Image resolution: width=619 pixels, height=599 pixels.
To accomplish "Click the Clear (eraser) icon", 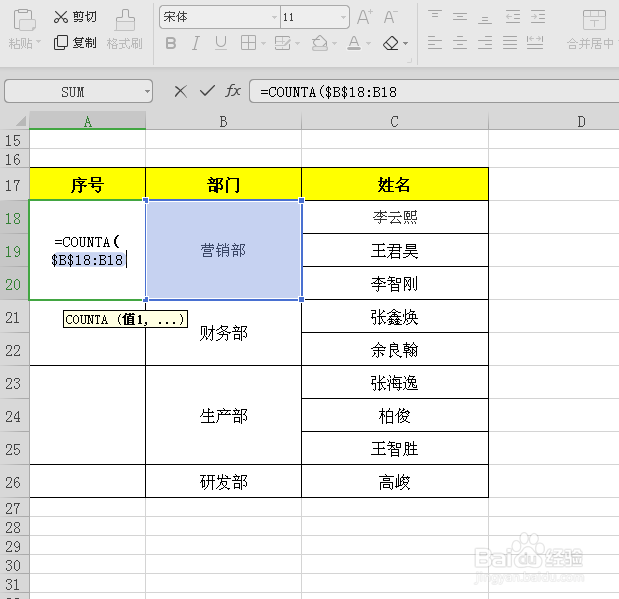I will click(x=391, y=43).
